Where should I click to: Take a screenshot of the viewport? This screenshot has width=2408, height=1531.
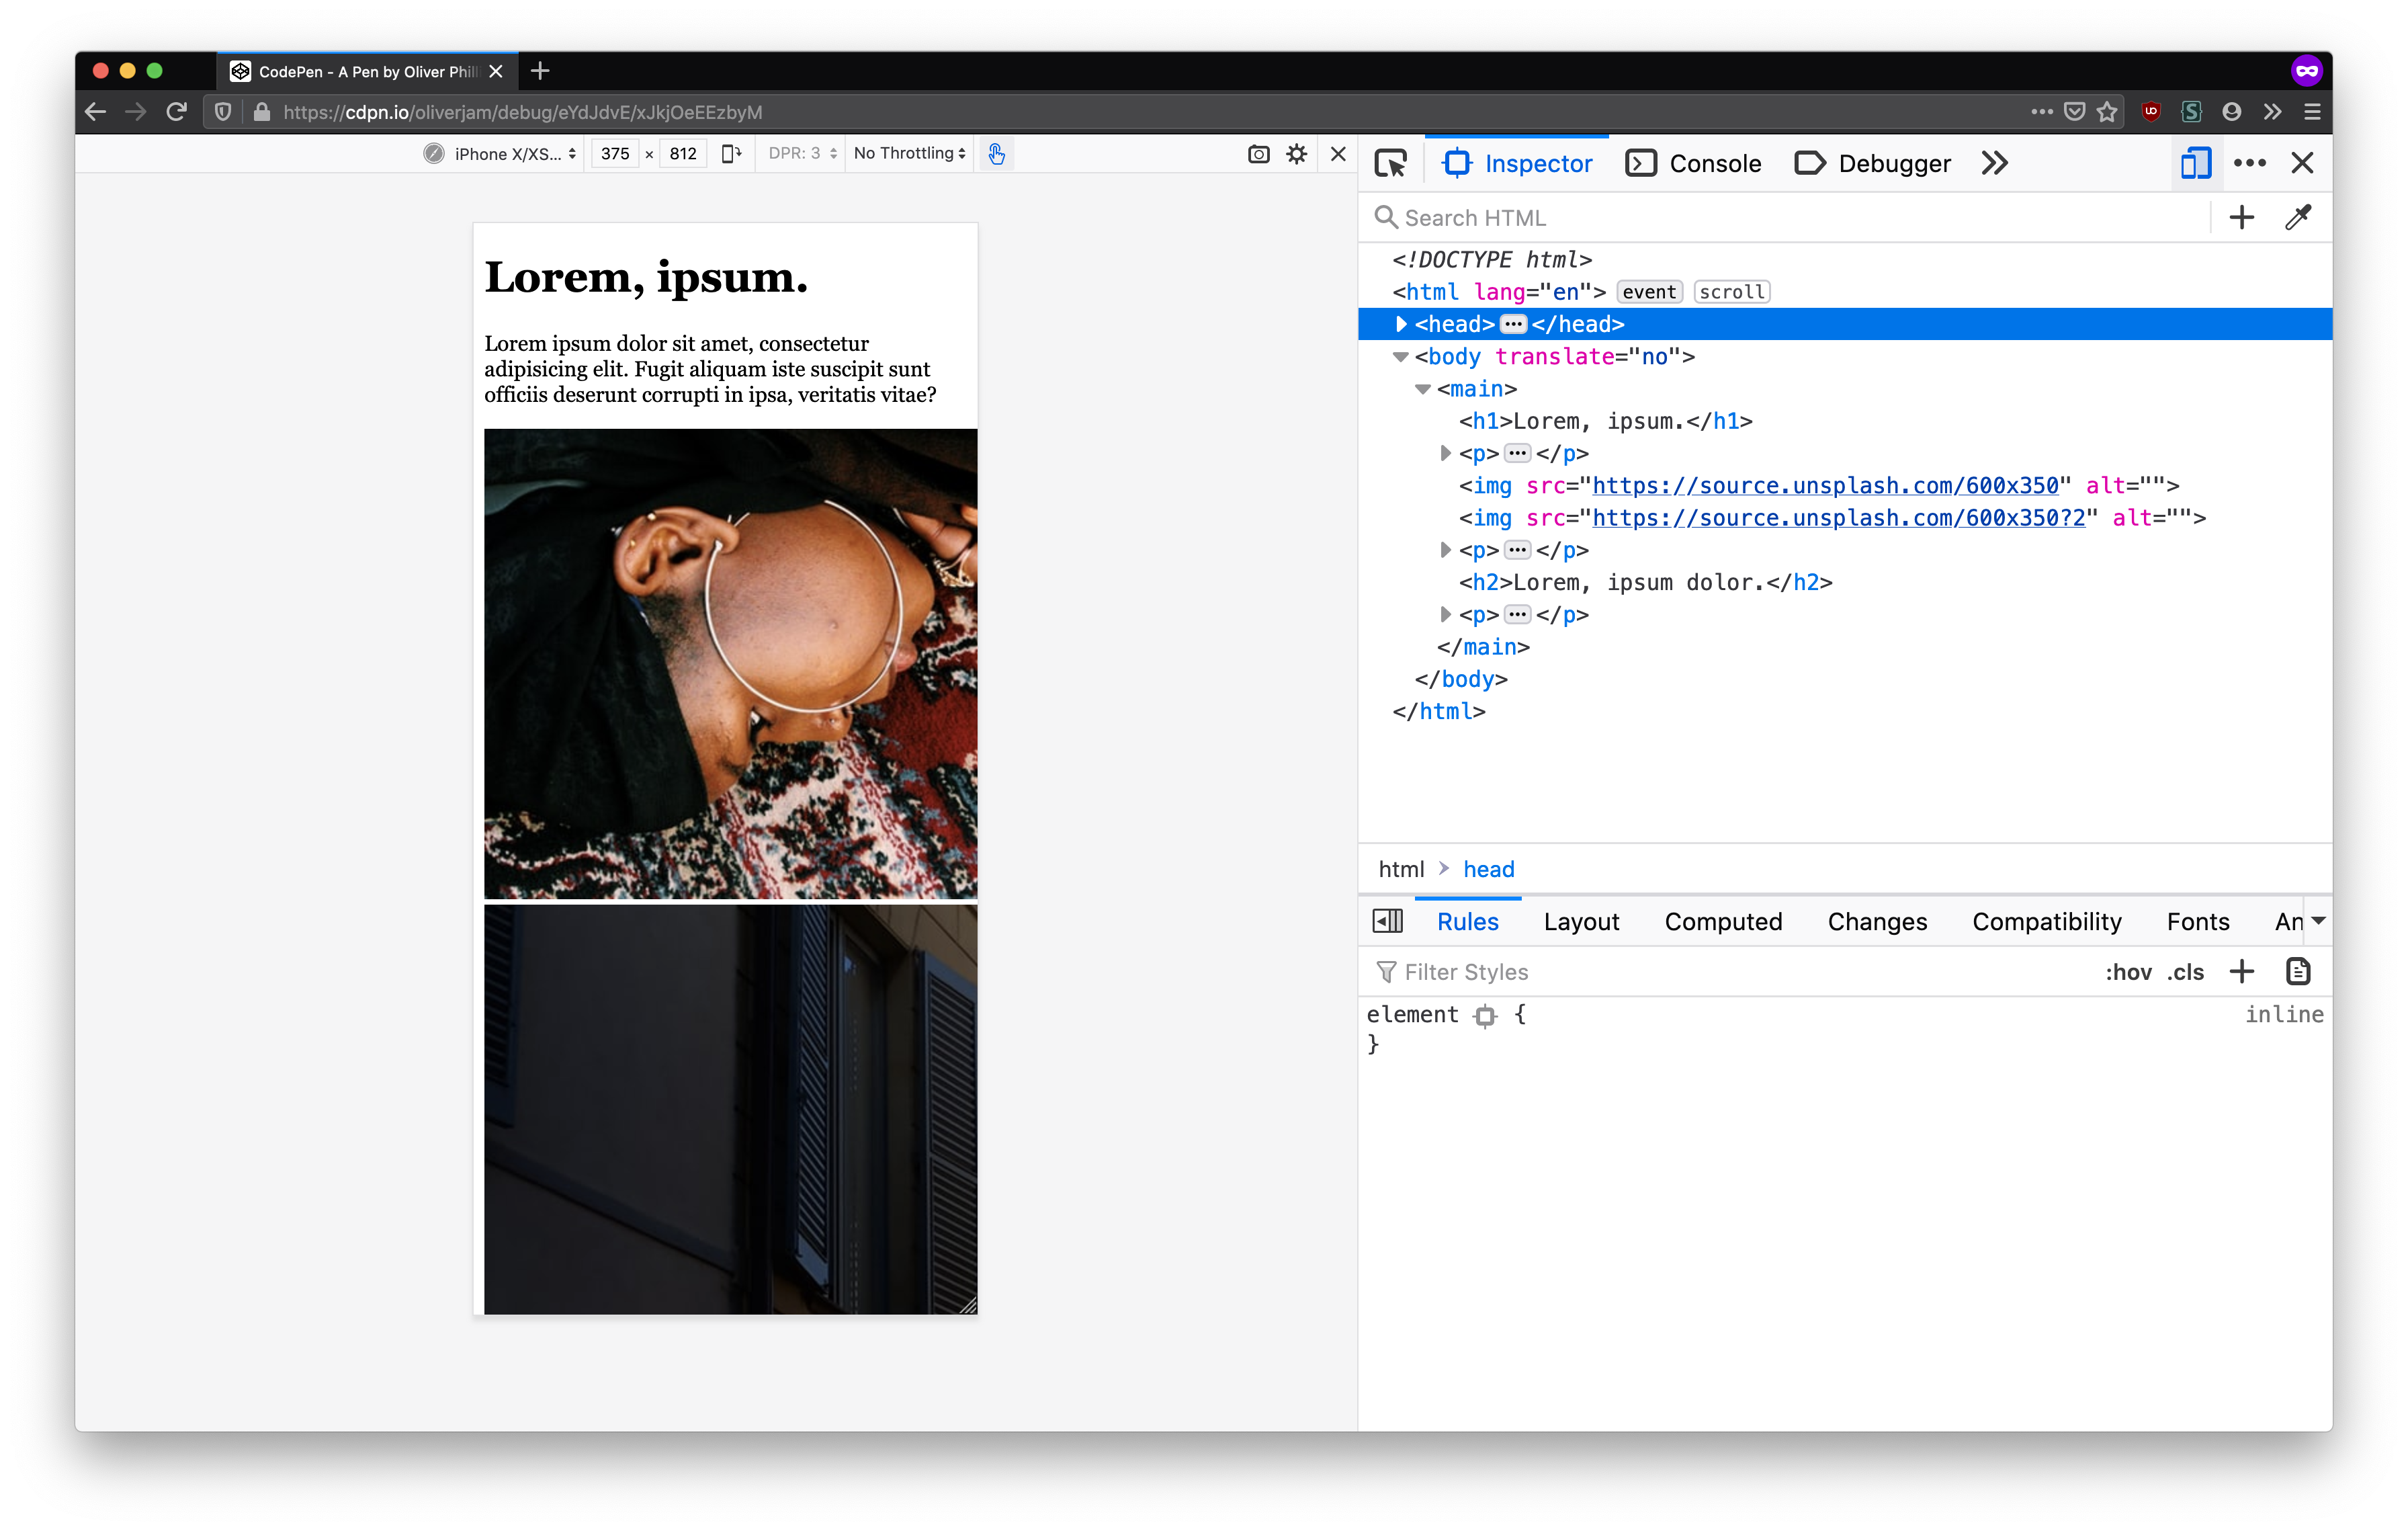coord(1258,154)
